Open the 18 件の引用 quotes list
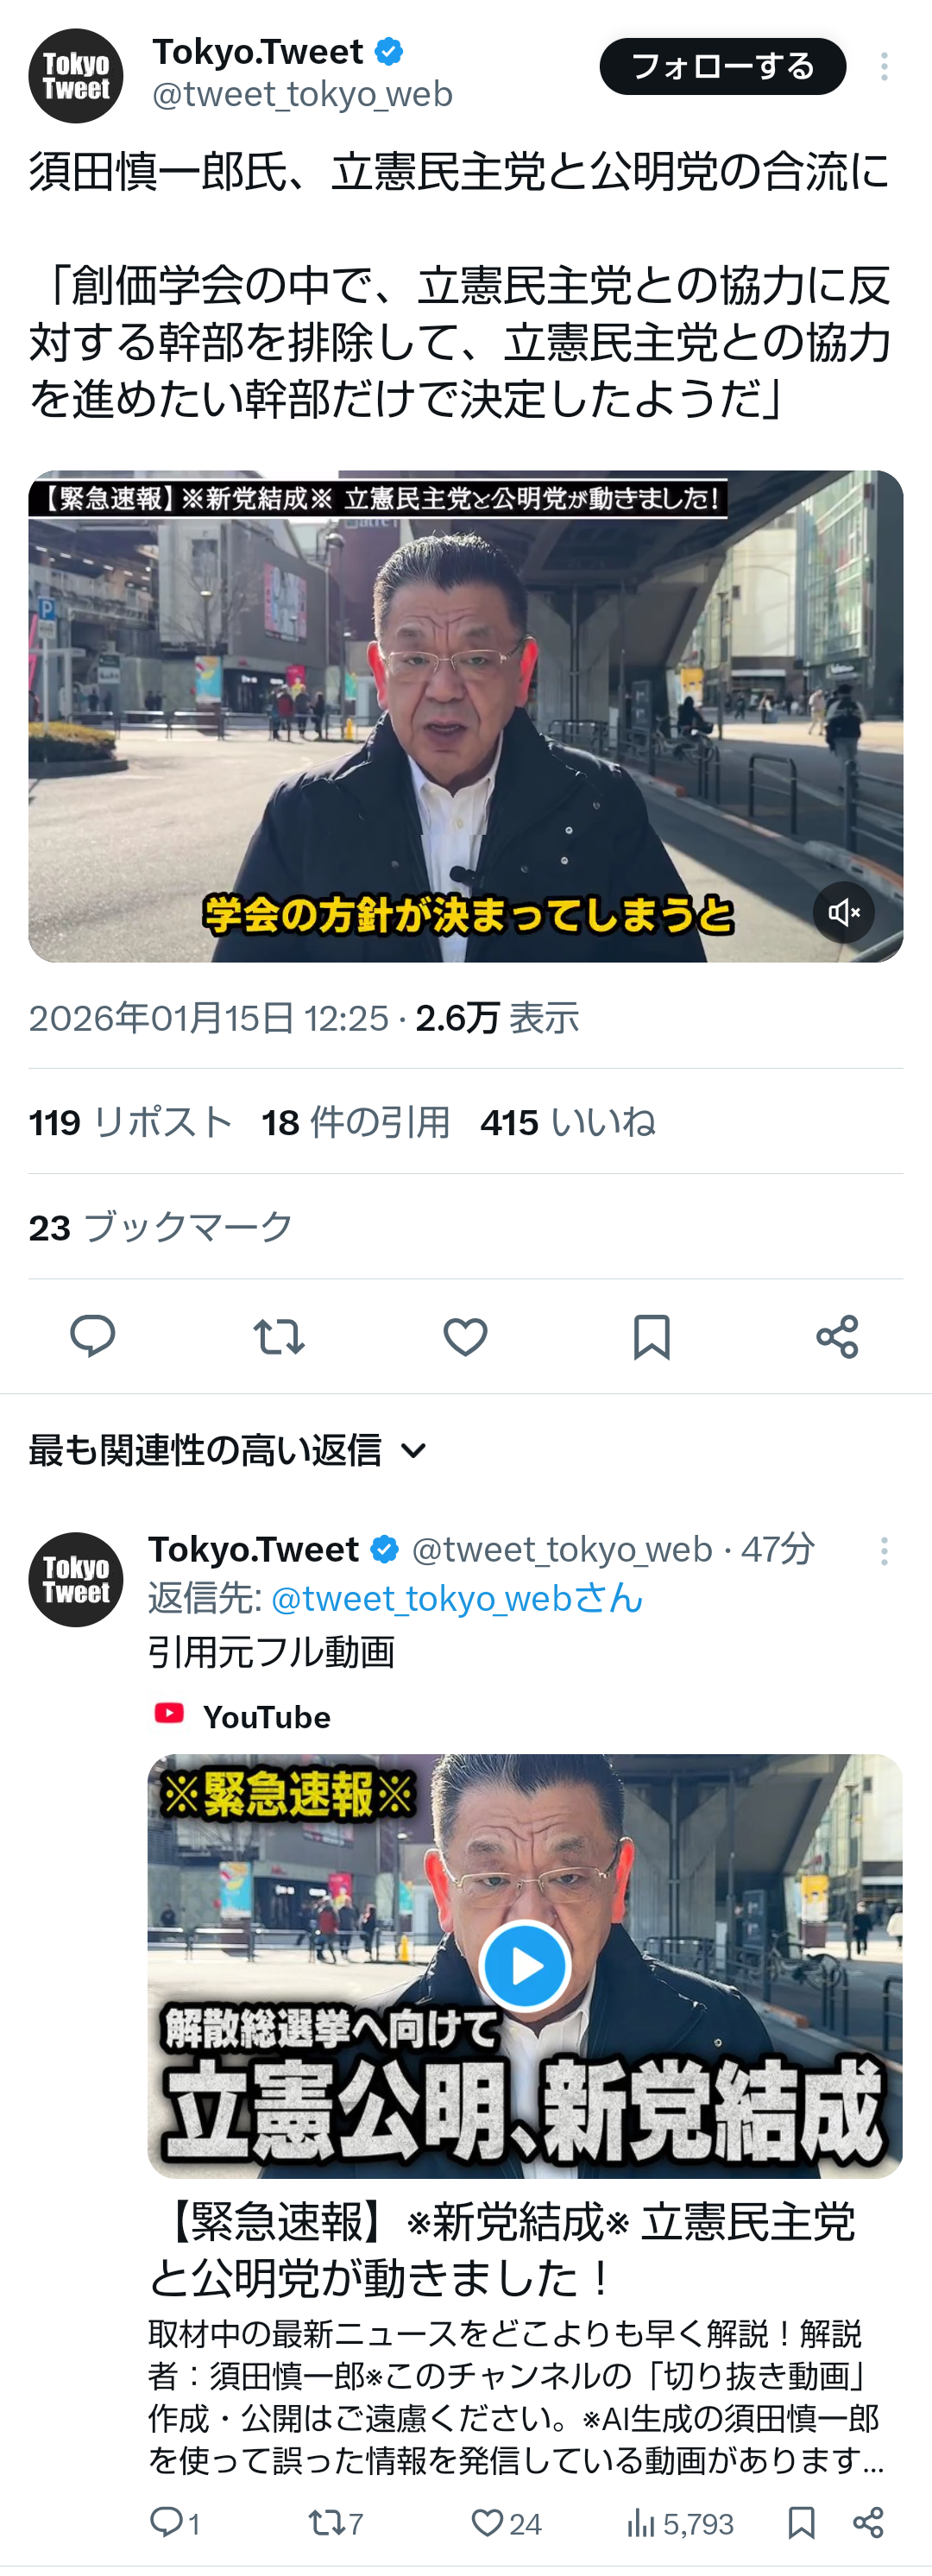932x2576 pixels. 356,1122
